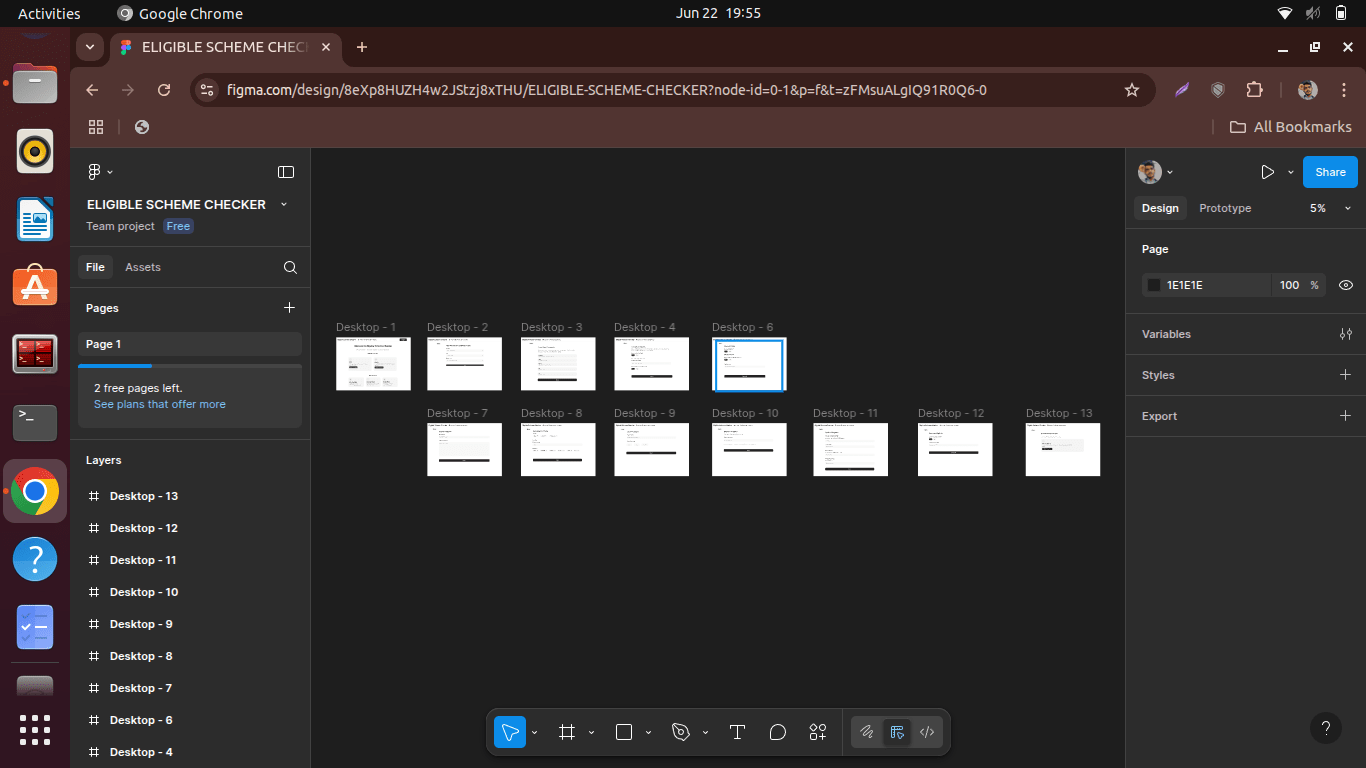Switch to the Prototype tab

click(1225, 208)
